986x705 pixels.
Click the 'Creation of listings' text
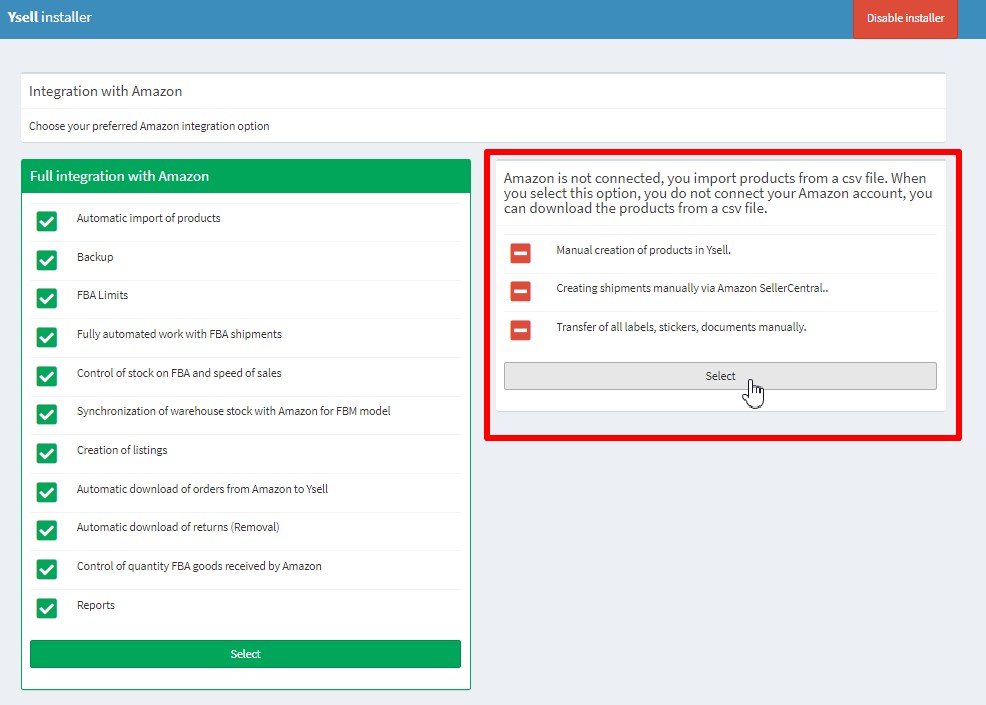coord(122,450)
